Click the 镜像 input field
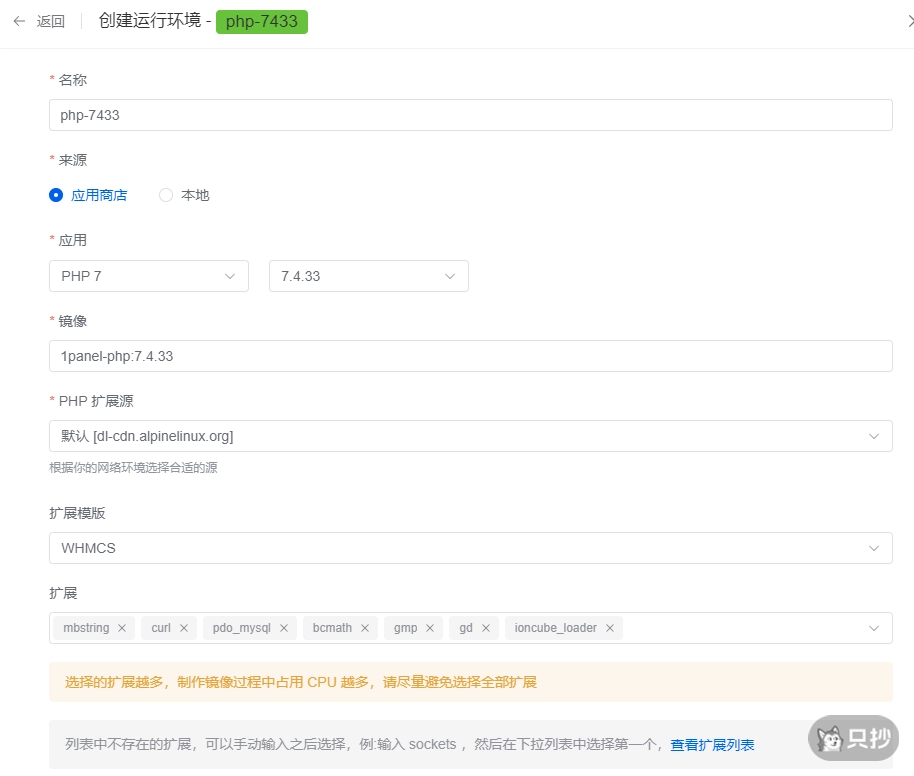Viewport: 914px width, 776px height. tap(470, 356)
